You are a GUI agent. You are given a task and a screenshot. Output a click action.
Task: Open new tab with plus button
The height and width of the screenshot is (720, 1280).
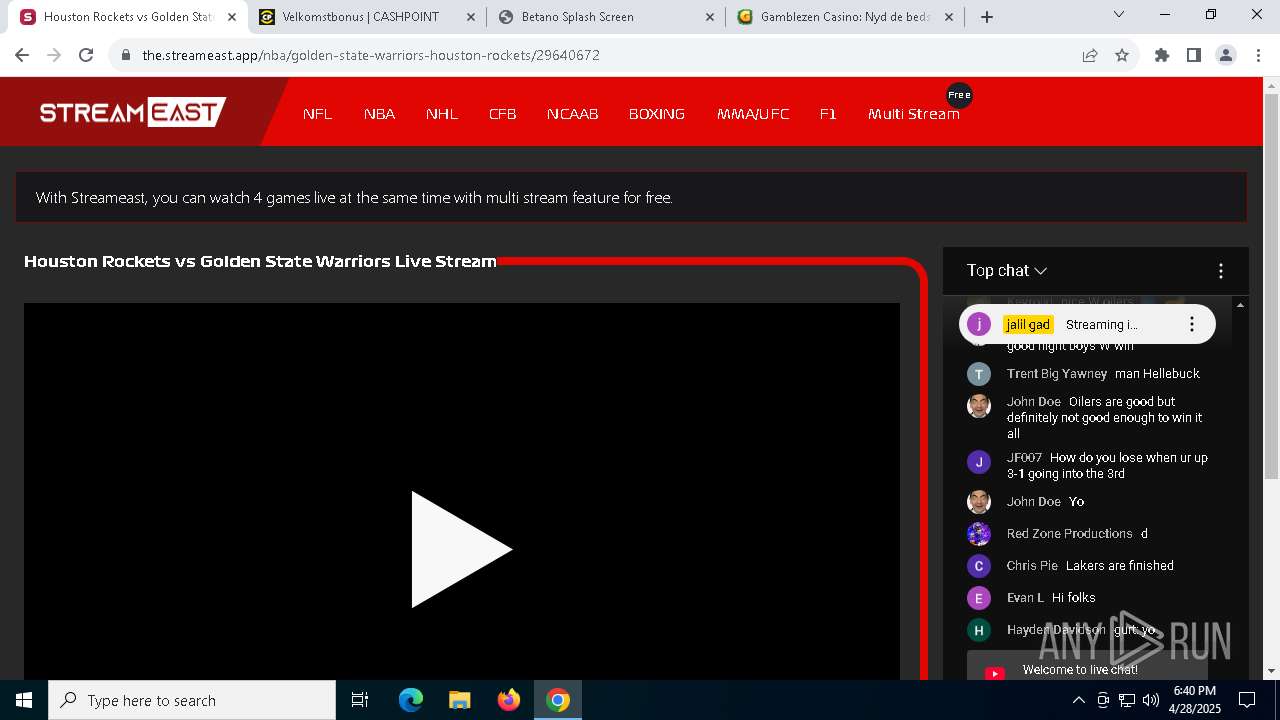click(987, 17)
